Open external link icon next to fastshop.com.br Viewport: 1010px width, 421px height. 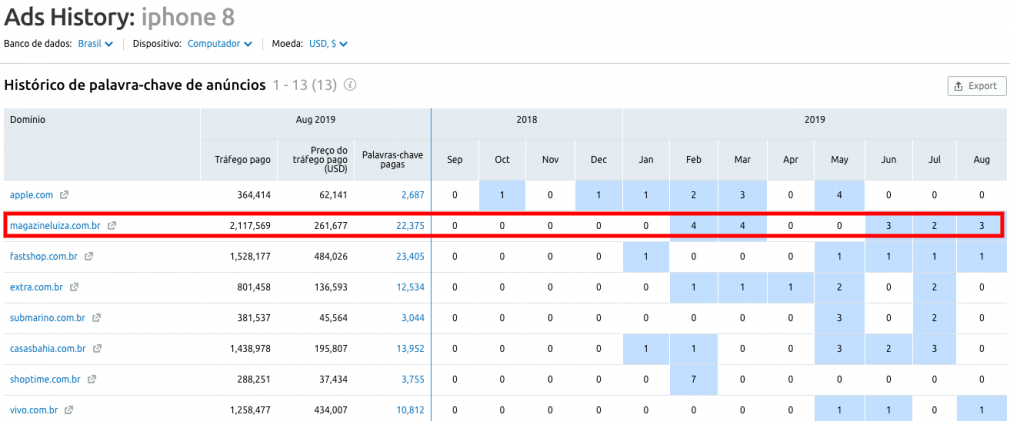click(89, 256)
